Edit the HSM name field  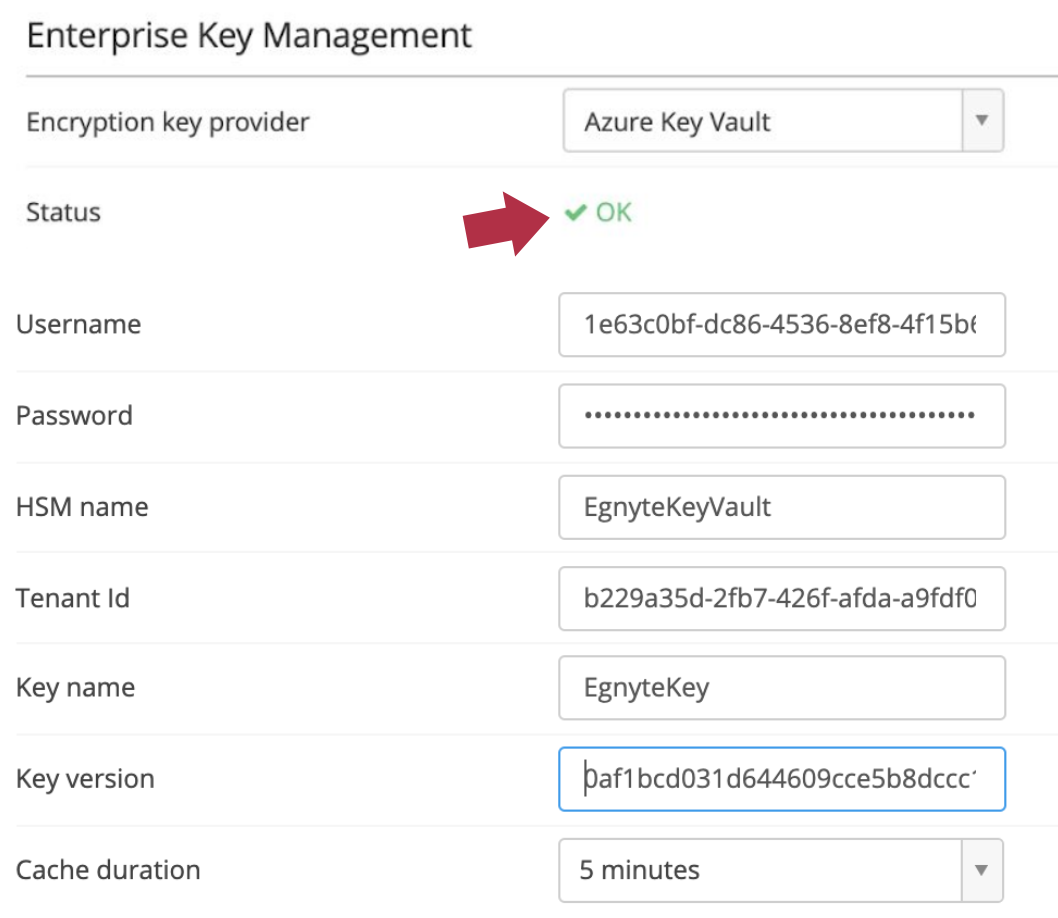pyautogui.click(x=782, y=507)
